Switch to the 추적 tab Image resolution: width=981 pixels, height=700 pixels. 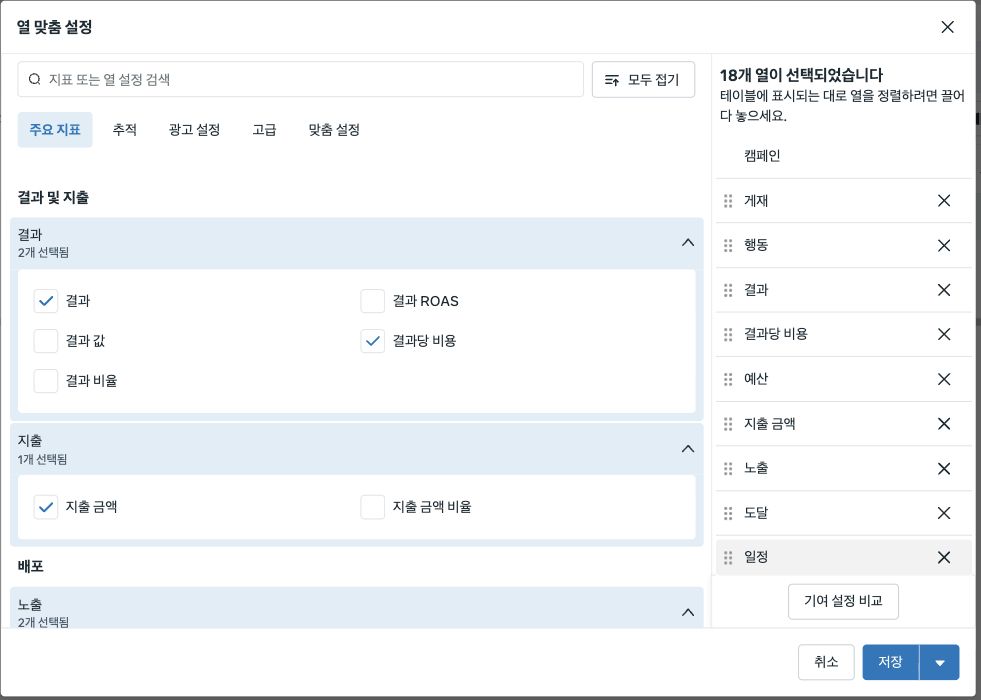[x=125, y=129]
